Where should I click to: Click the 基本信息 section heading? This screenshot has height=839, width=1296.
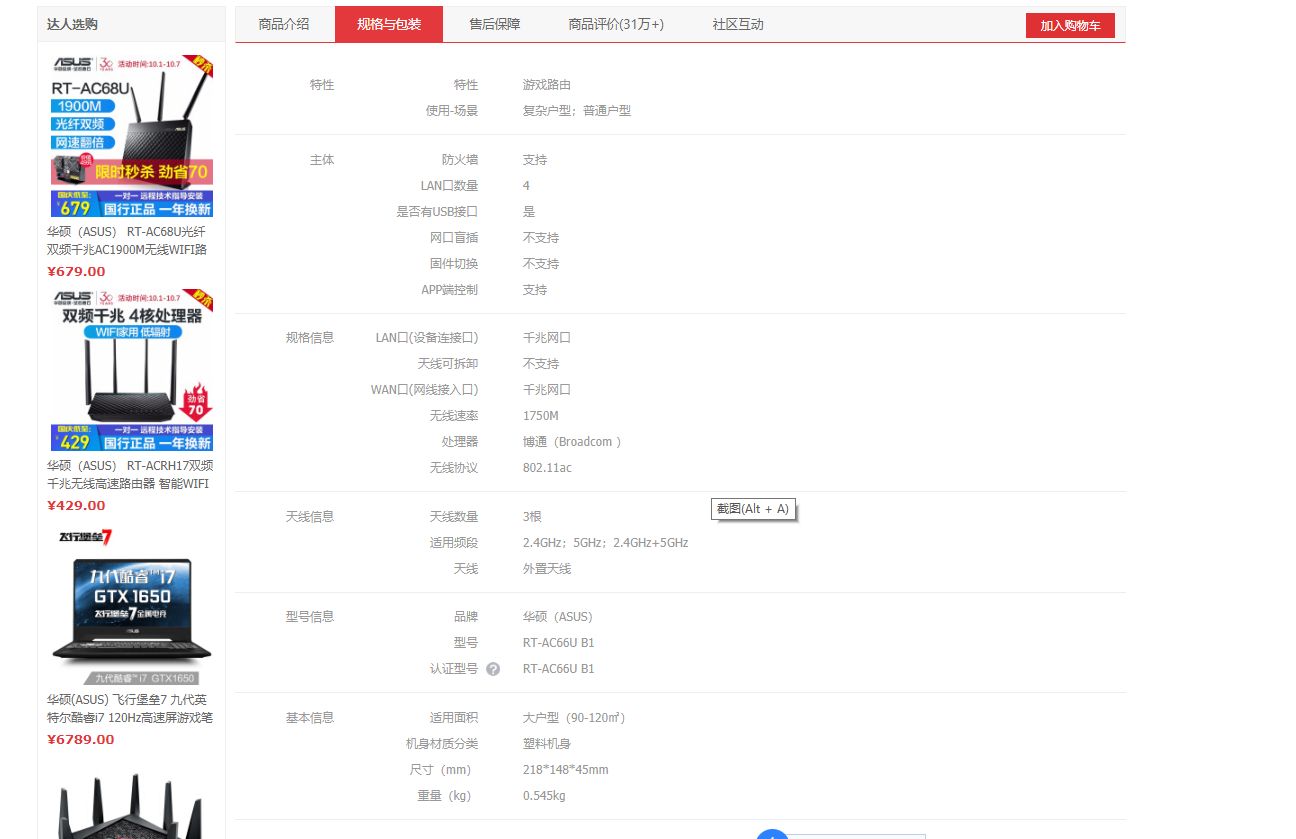point(310,718)
